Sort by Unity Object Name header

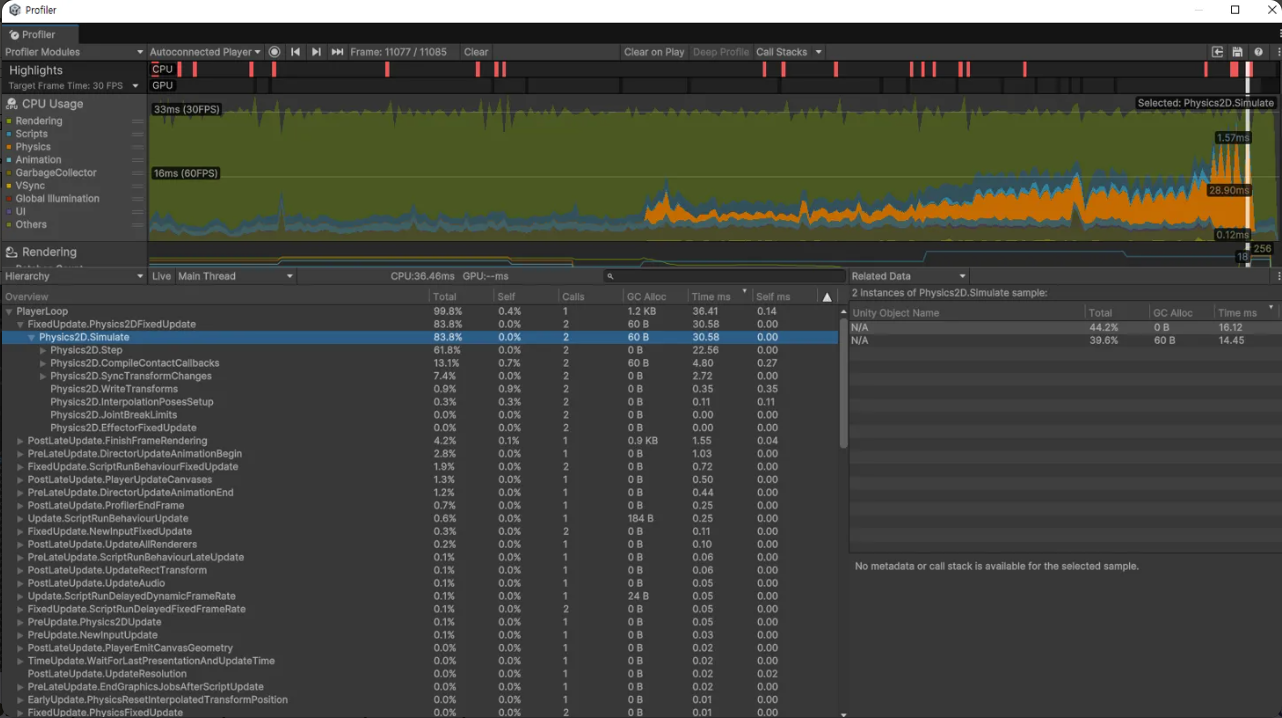pos(966,313)
